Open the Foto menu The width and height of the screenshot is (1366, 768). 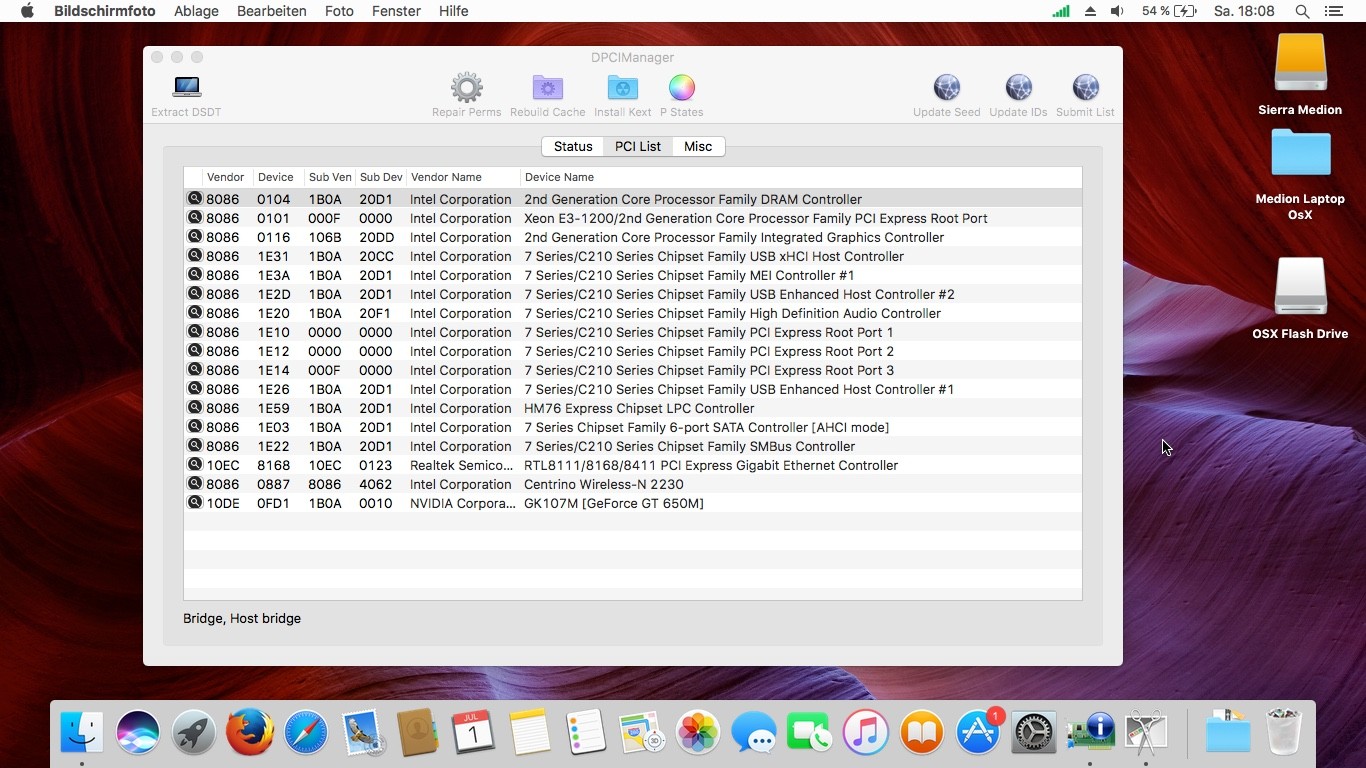(x=339, y=11)
